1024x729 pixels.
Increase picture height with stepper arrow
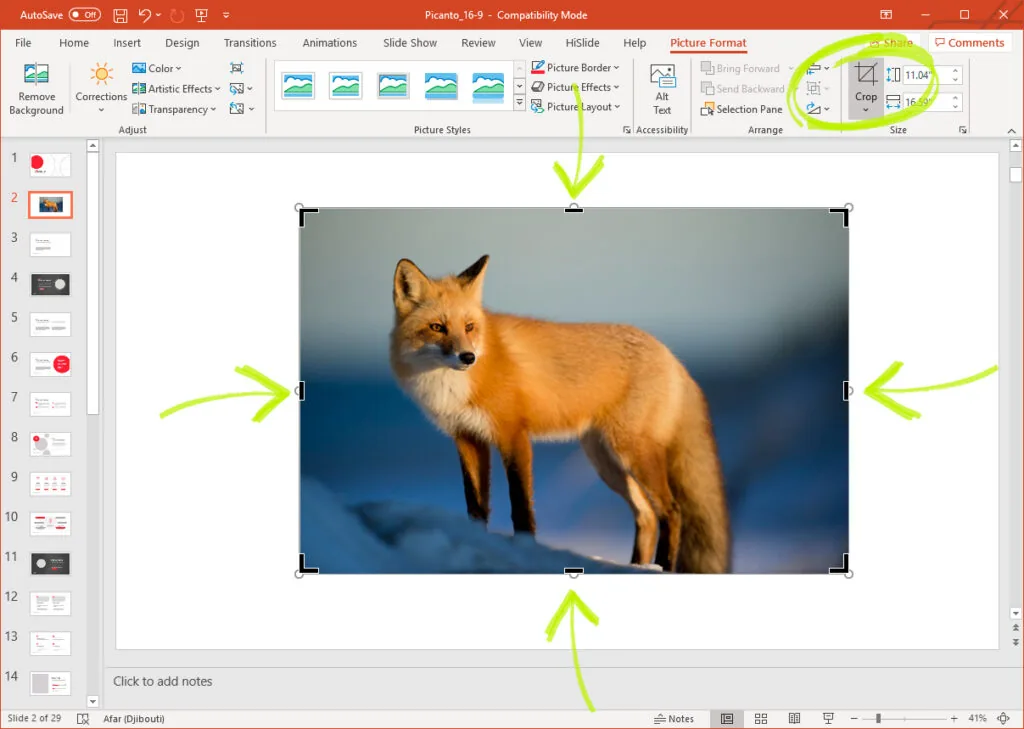click(x=955, y=71)
